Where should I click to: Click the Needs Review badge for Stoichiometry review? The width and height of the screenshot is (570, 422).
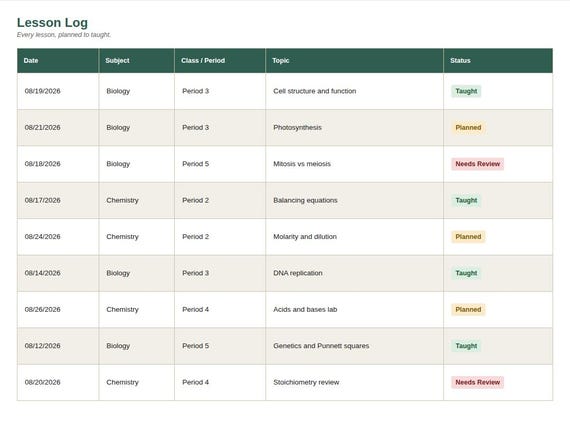click(478, 382)
